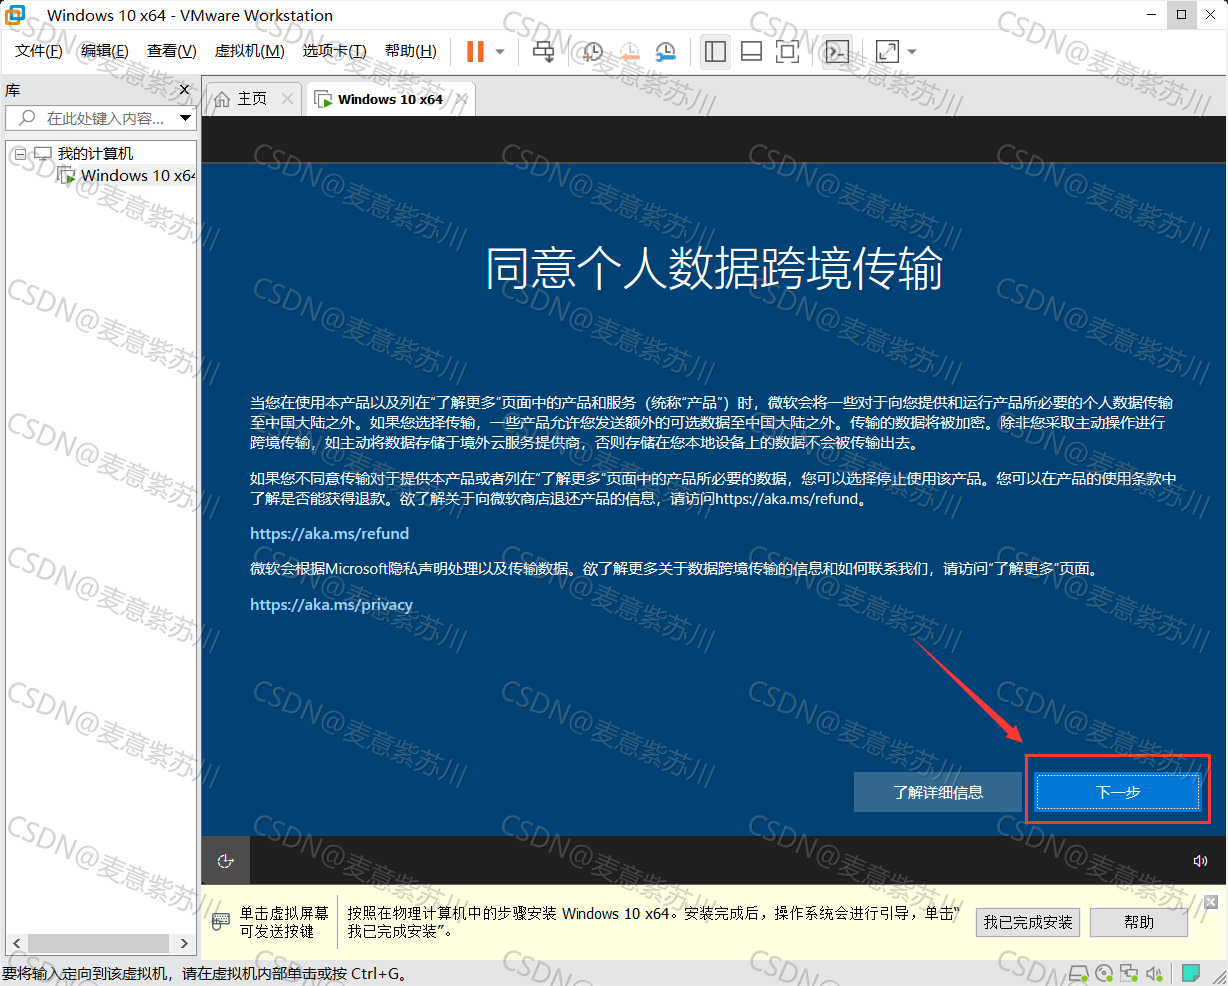Toggle the thumbnail bar view
The height and width of the screenshot is (986, 1228).
pyautogui.click(x=751, y=52)
